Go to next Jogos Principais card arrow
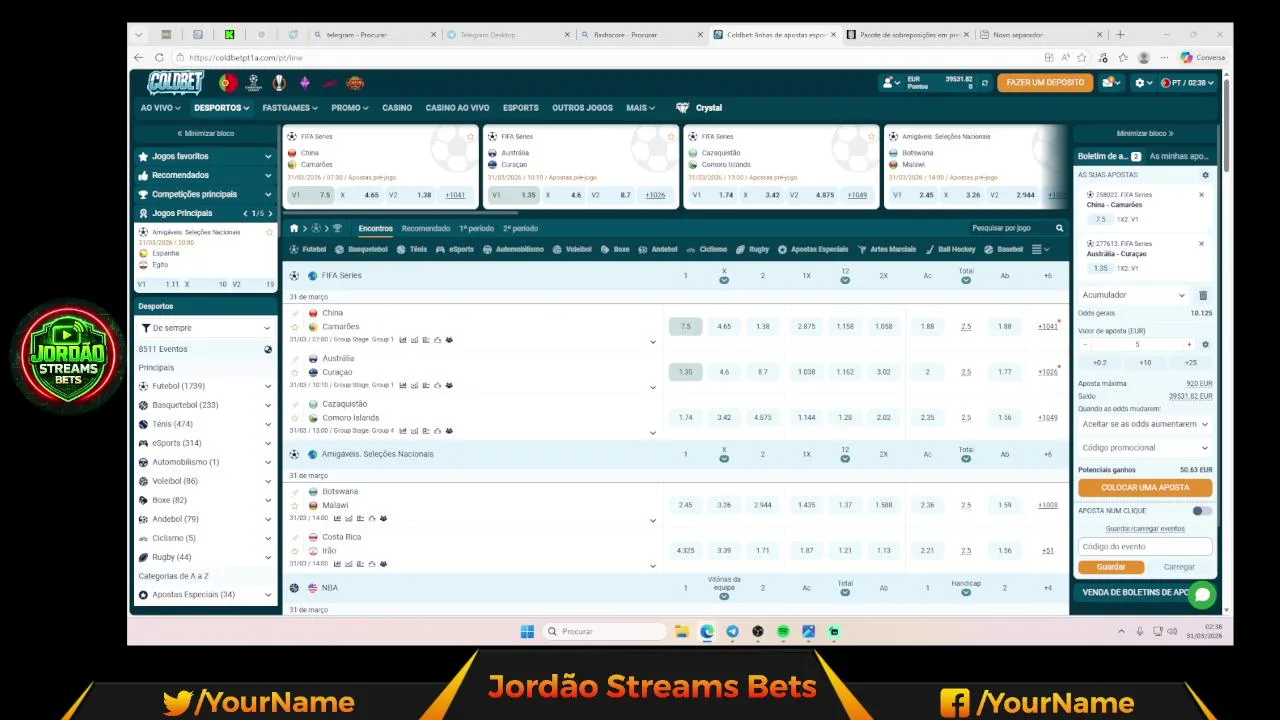Screen dimensions: 1280x720 (x=270, y=214)
